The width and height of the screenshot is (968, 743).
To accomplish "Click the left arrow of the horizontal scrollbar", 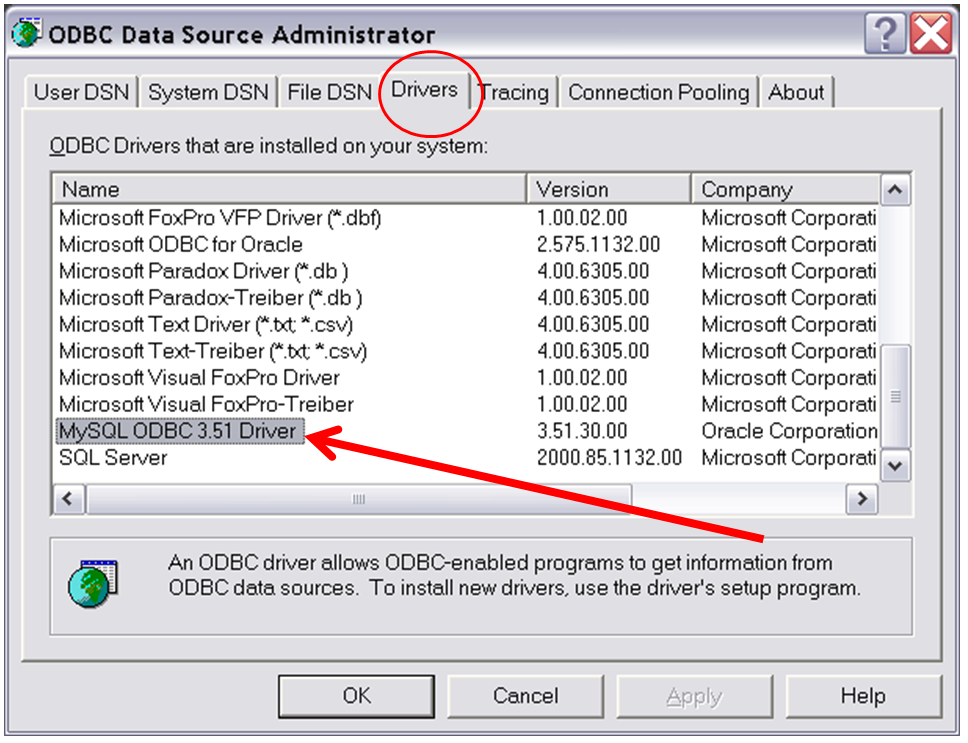I will [x=67, y=498].
